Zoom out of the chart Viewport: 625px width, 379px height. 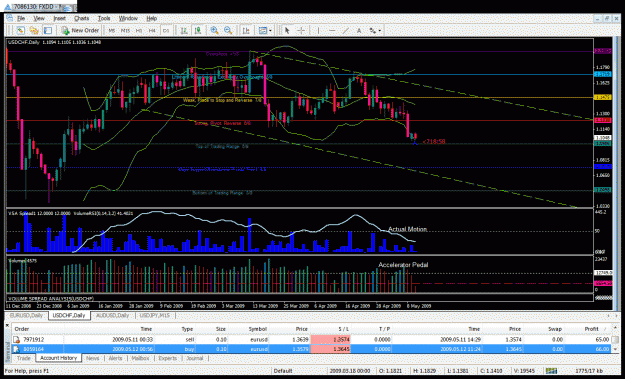coord(228,30)
